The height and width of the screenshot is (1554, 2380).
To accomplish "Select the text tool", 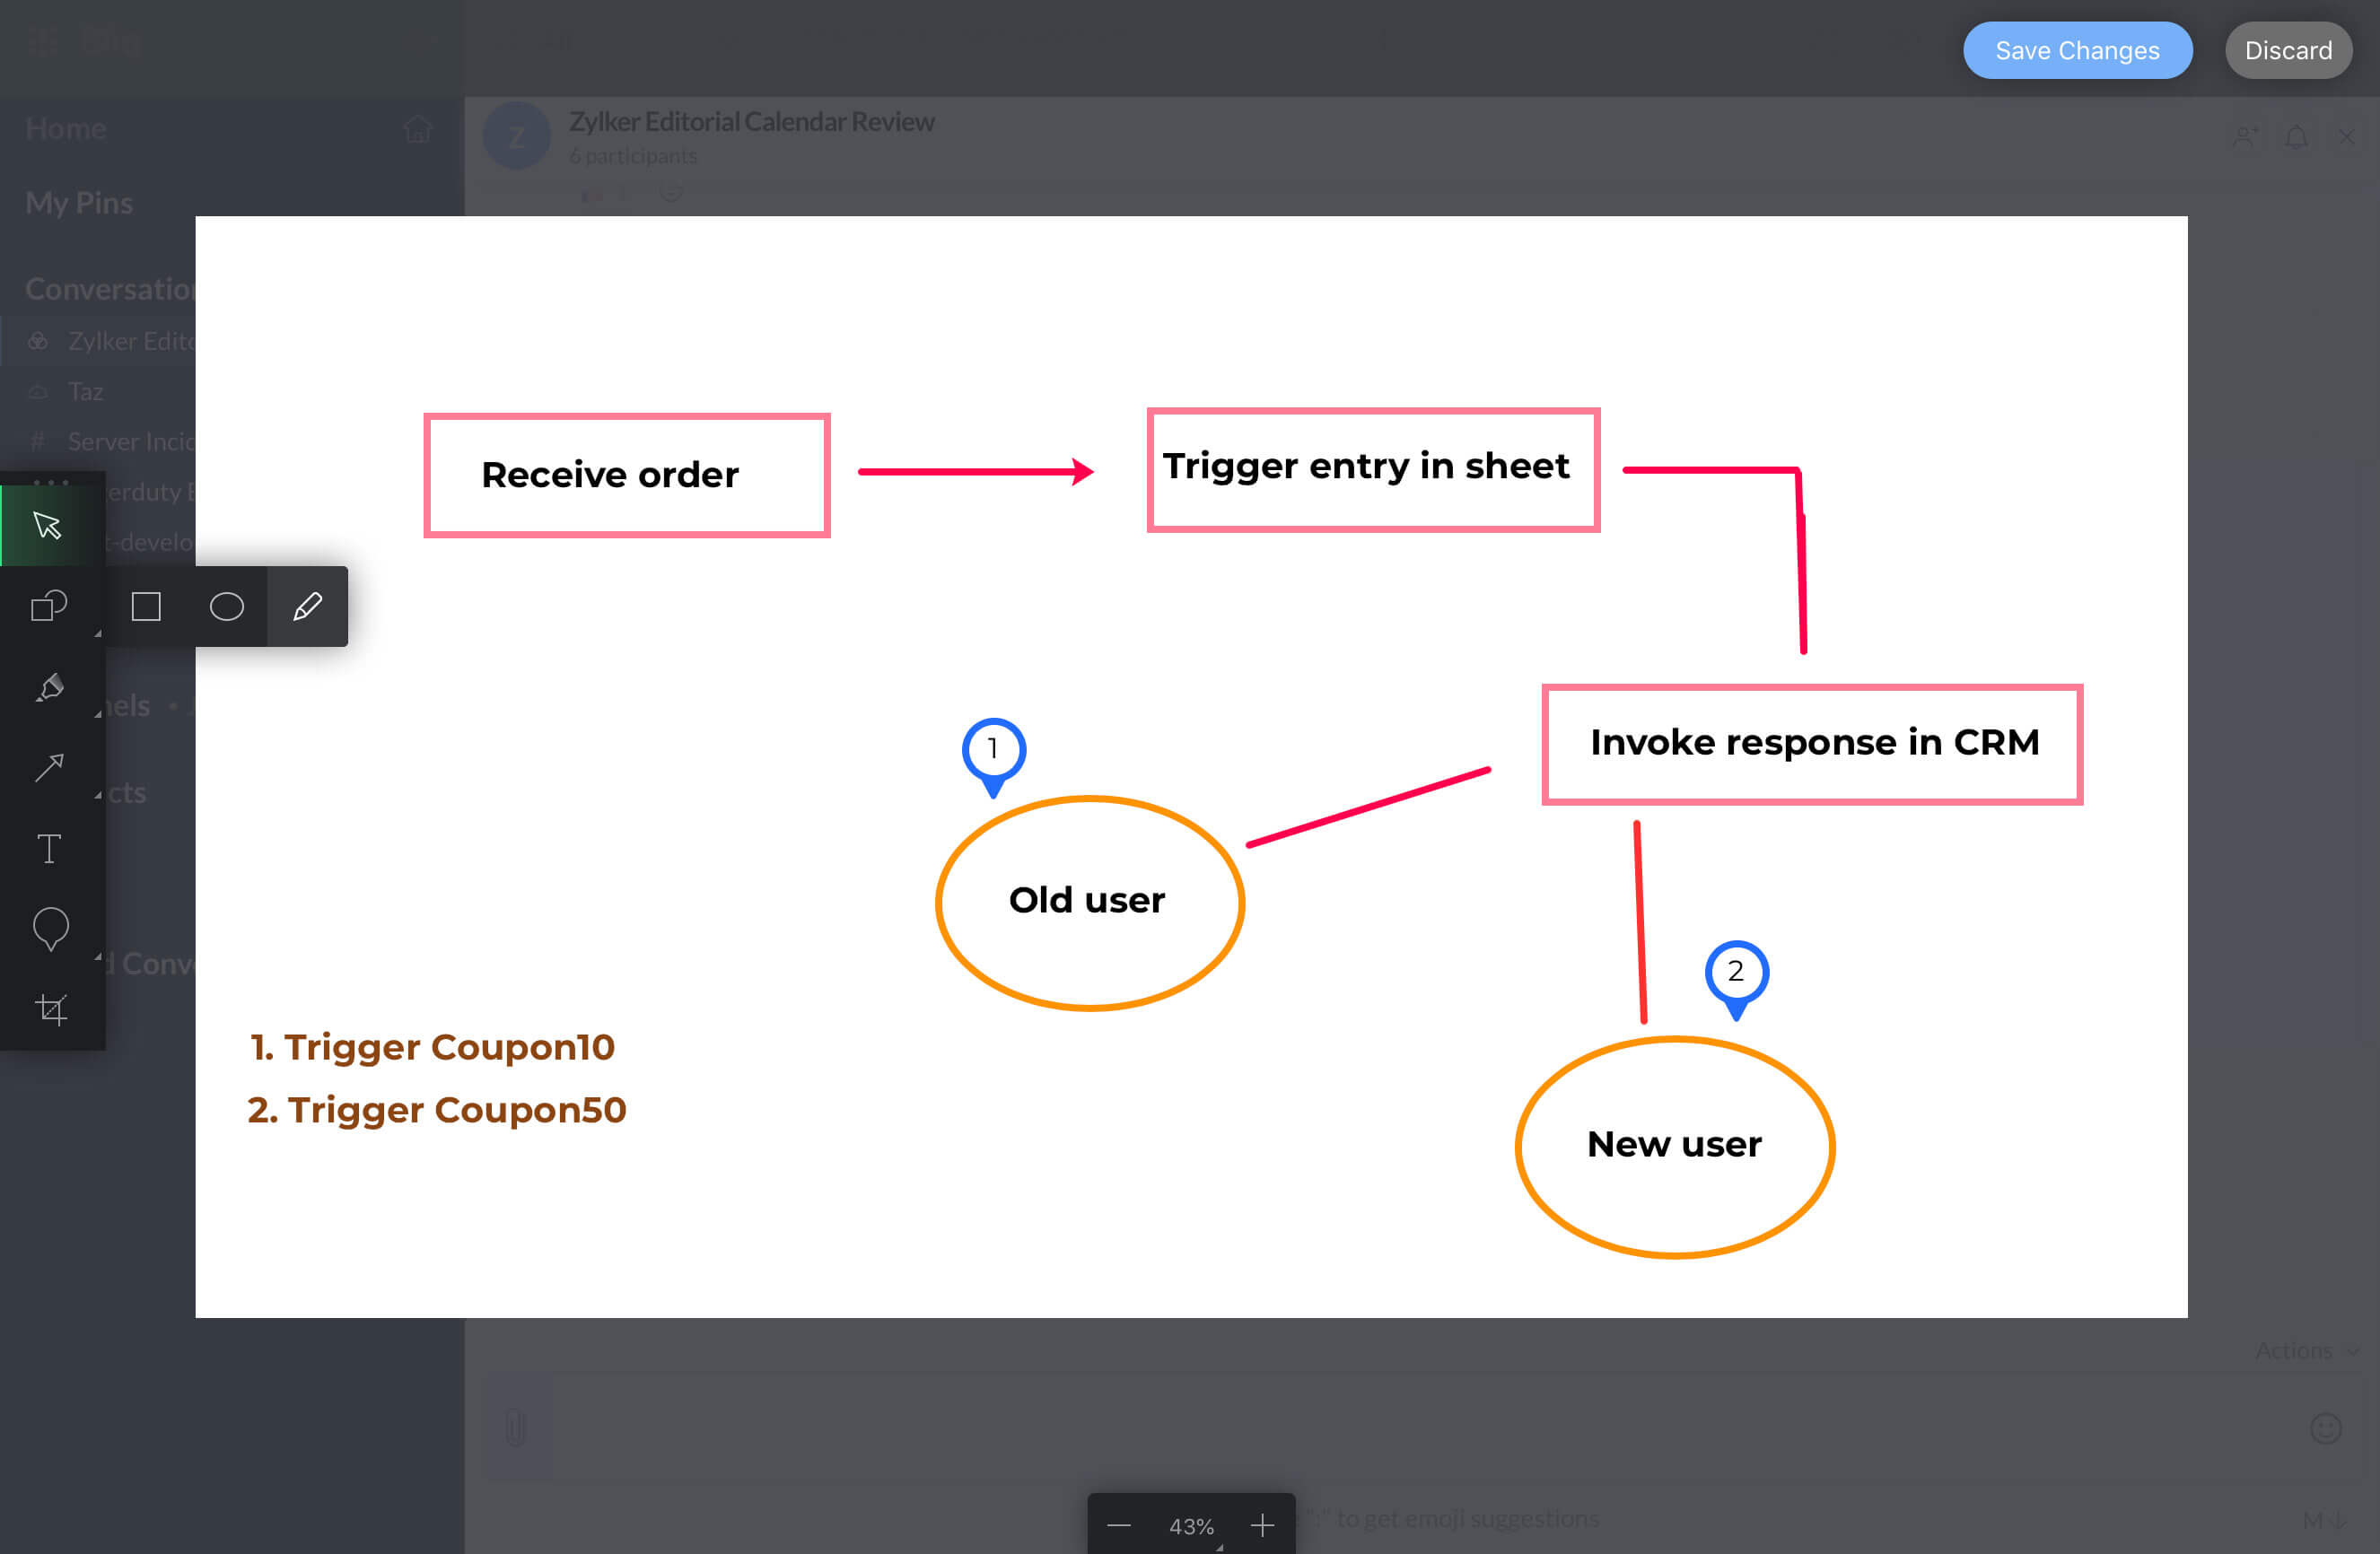I will (50, 848).
